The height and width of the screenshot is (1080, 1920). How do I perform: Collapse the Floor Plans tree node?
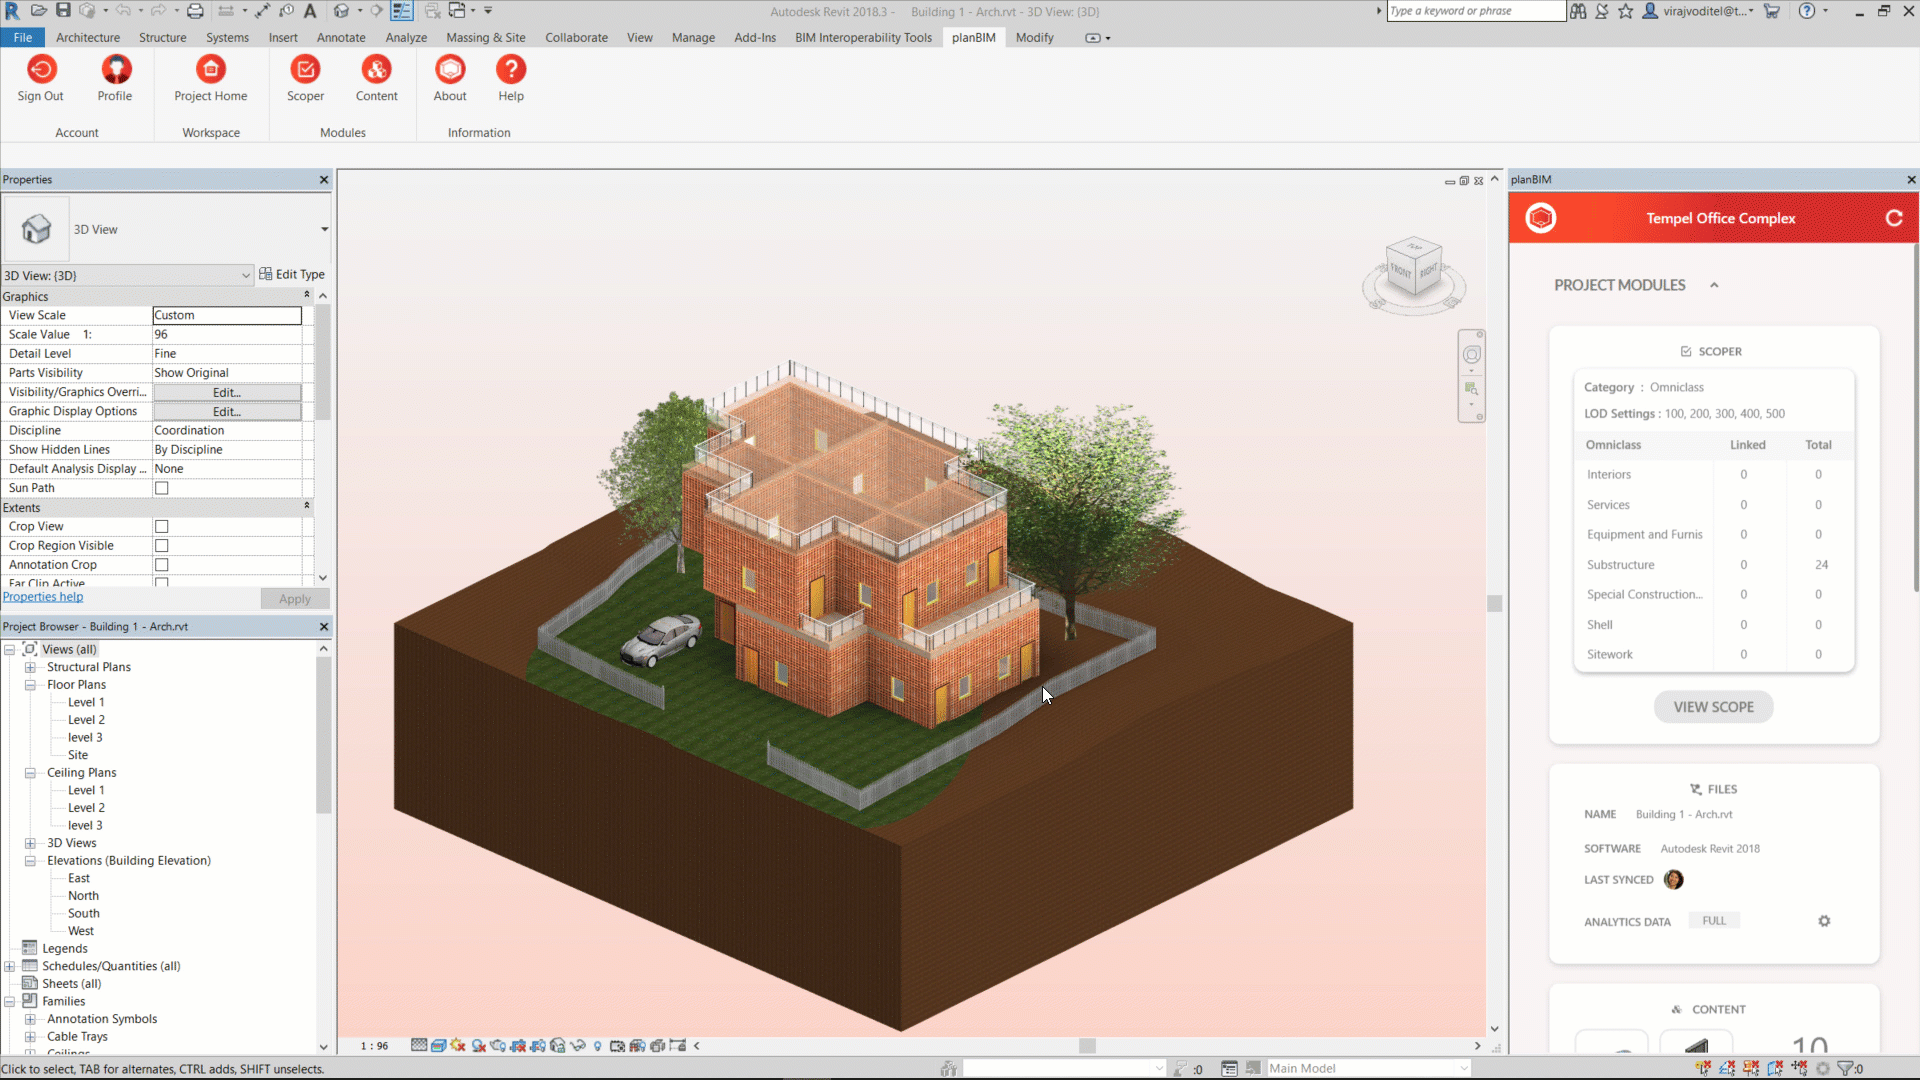coord(30,685)
